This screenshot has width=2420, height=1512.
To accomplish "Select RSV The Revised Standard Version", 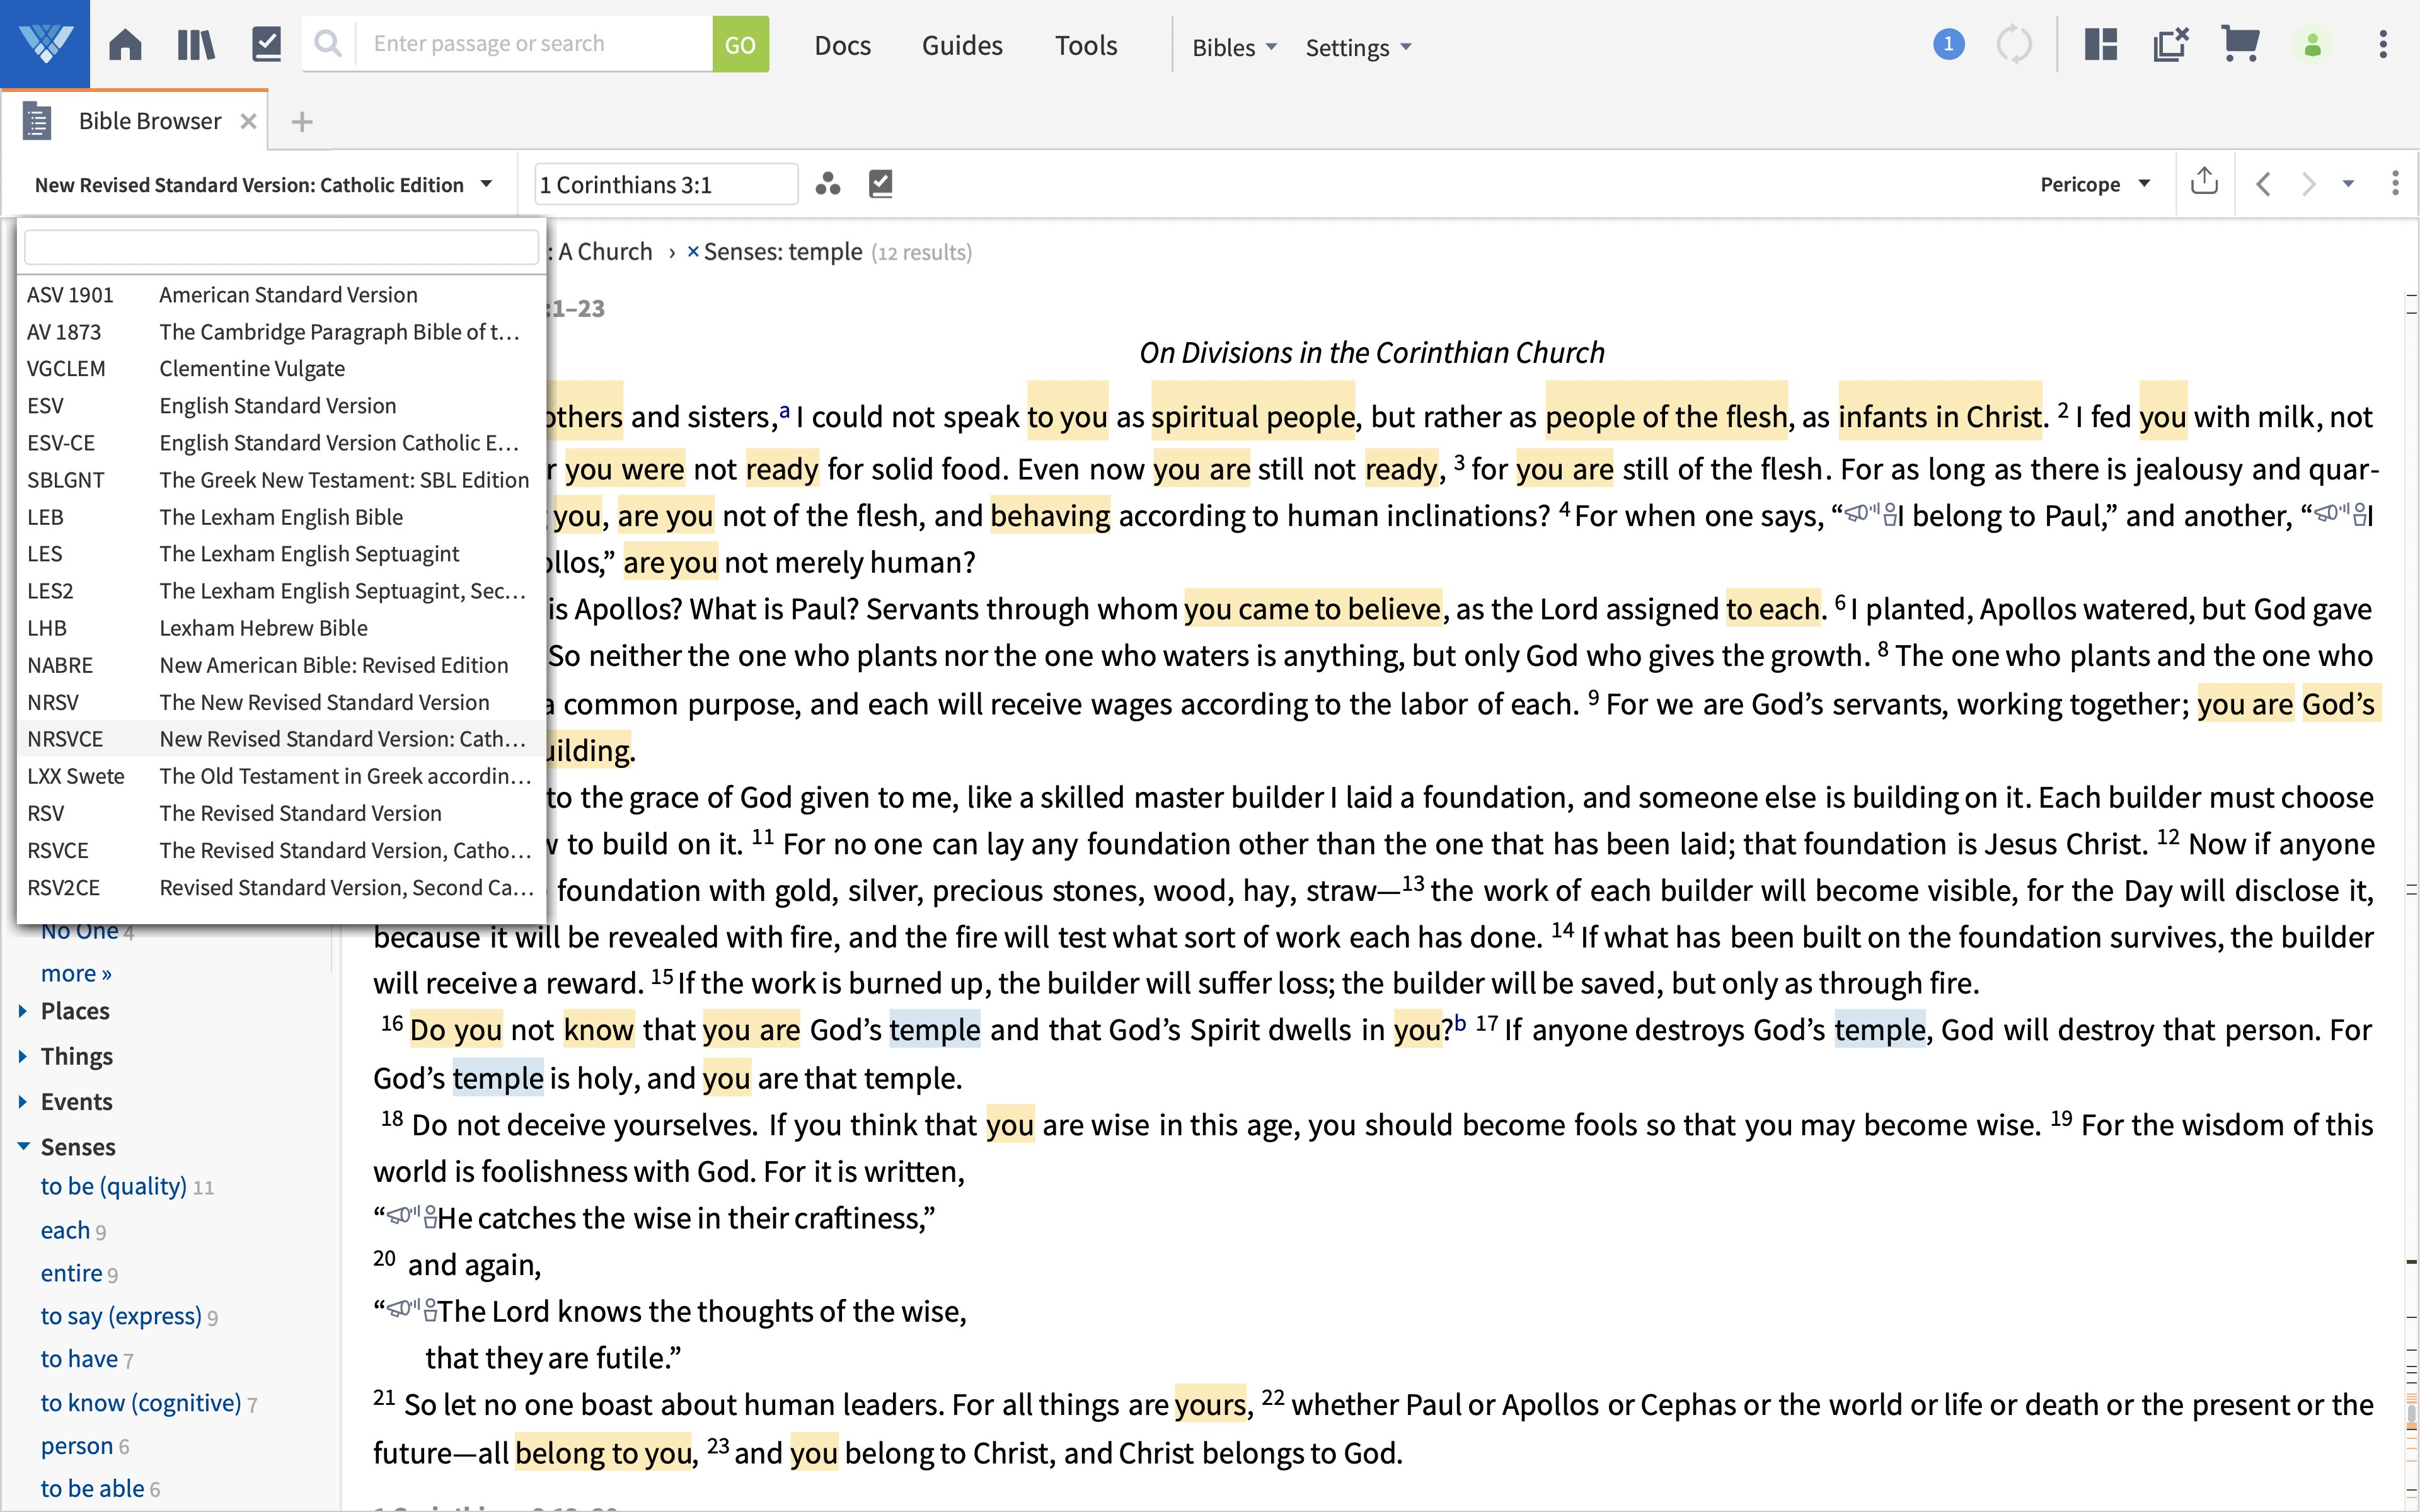I will [281, 813].
